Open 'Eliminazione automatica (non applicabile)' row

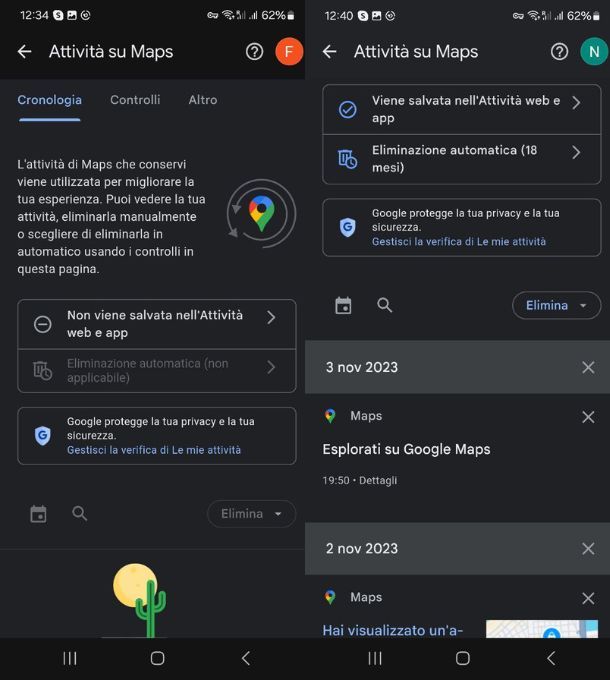(x=157, y=370)
